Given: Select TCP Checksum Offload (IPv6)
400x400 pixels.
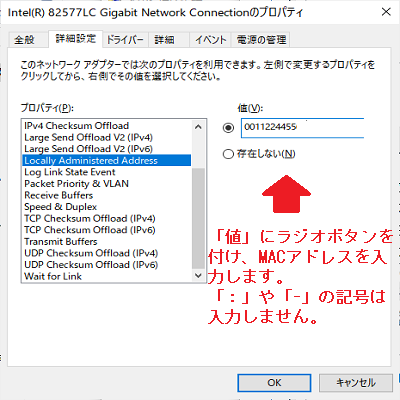Looking at the screenshot, I should tap(107, 230).
